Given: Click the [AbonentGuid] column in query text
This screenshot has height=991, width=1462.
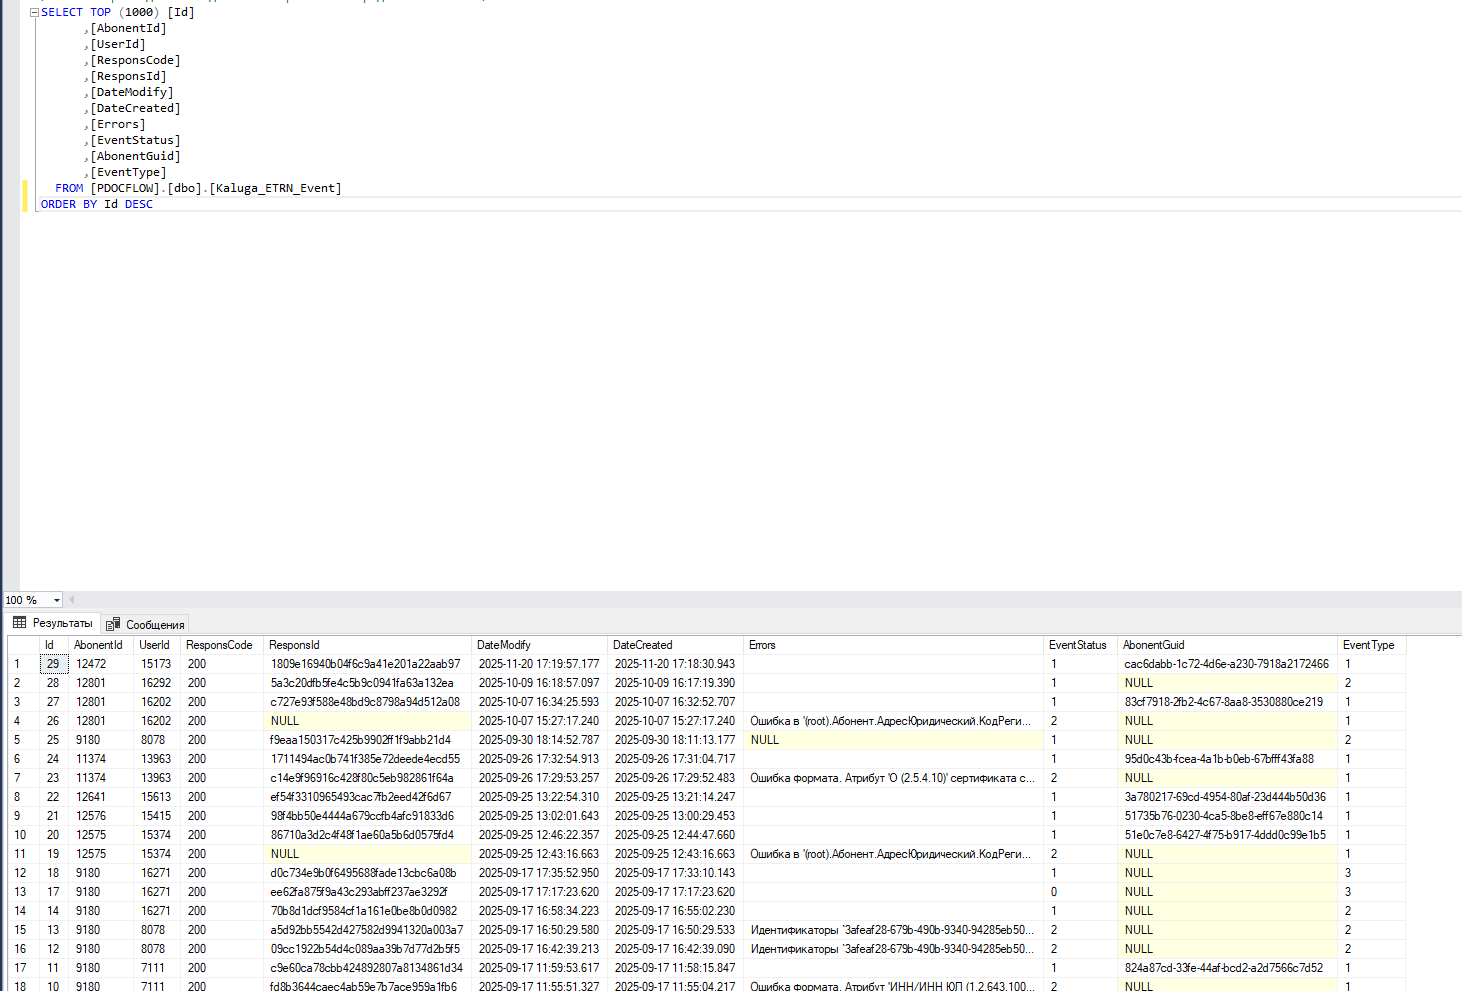Looking at the screenshot, I should (136, 156).
